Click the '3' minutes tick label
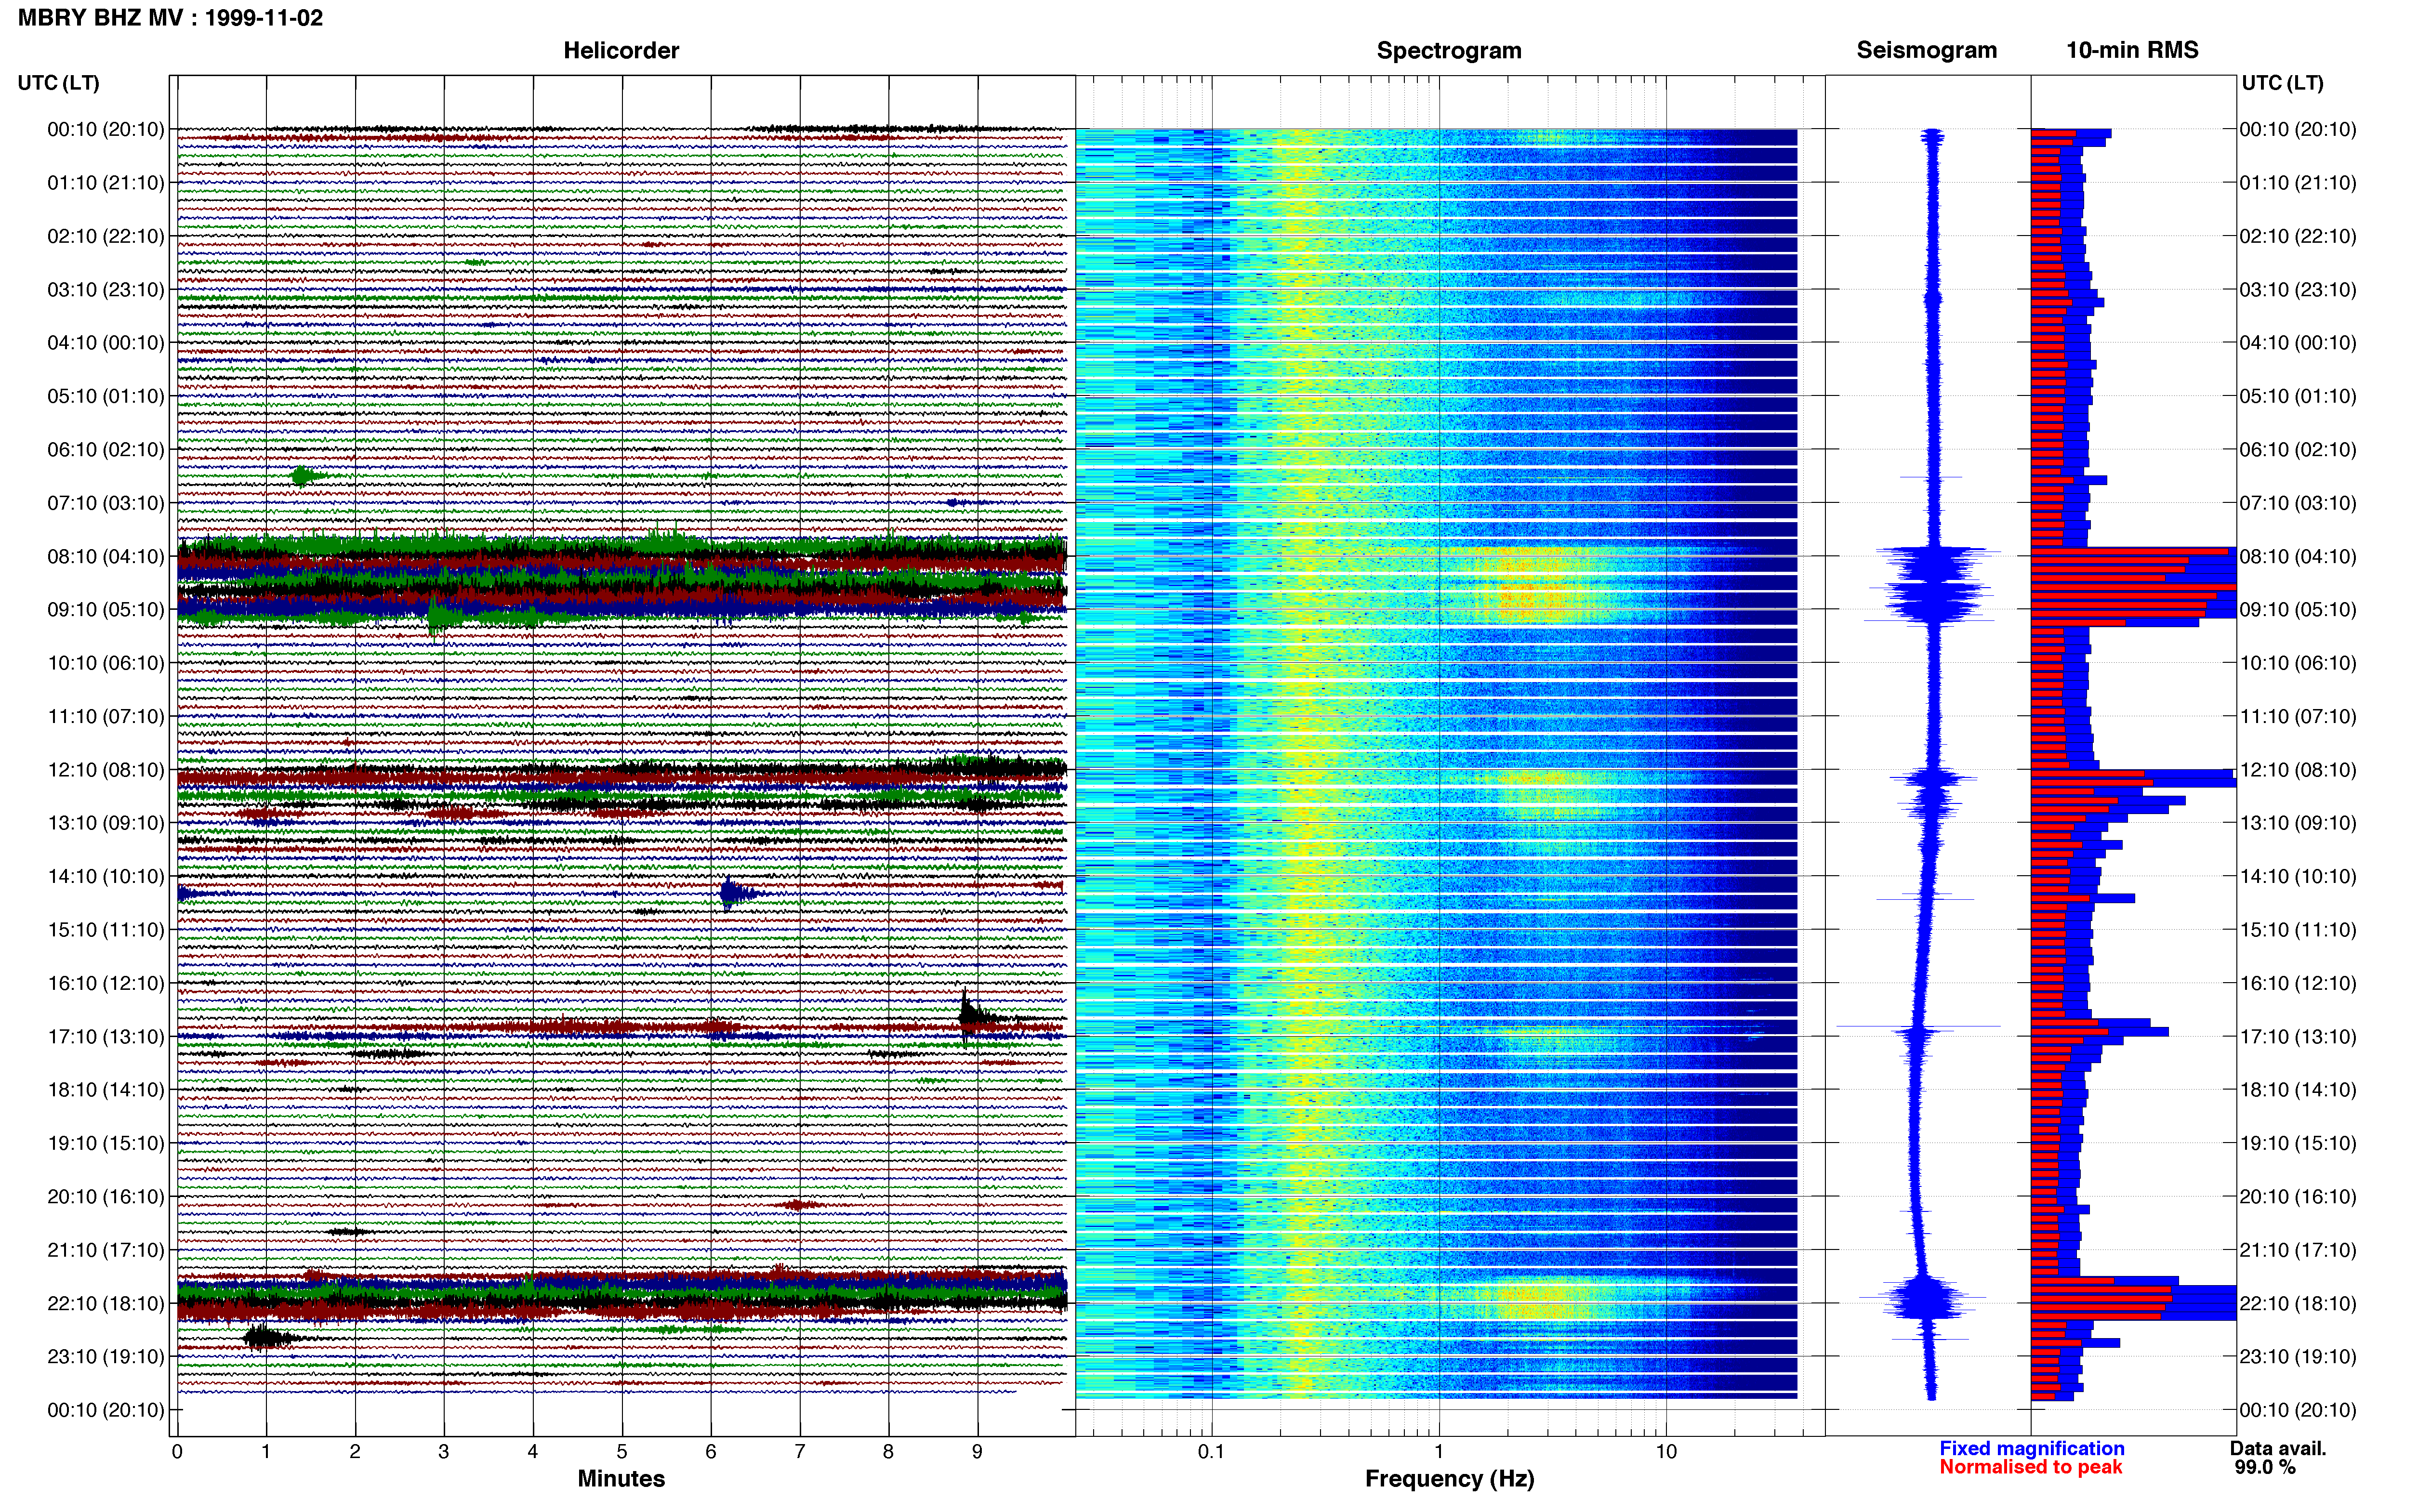Screen dimensions: 2418x1512 (x=444, y=1452)
